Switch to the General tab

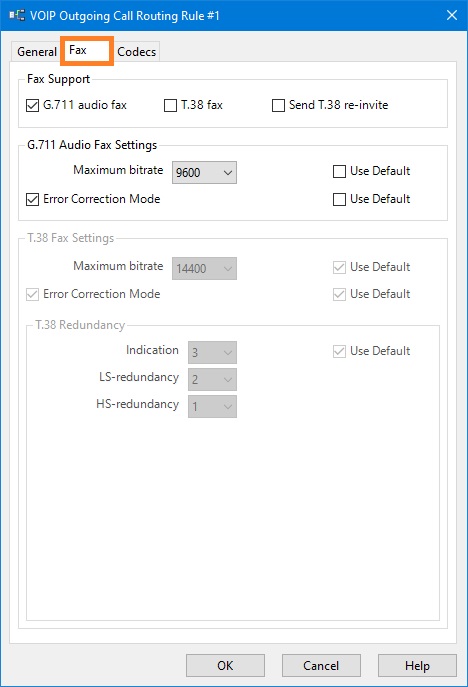[37, 52]
